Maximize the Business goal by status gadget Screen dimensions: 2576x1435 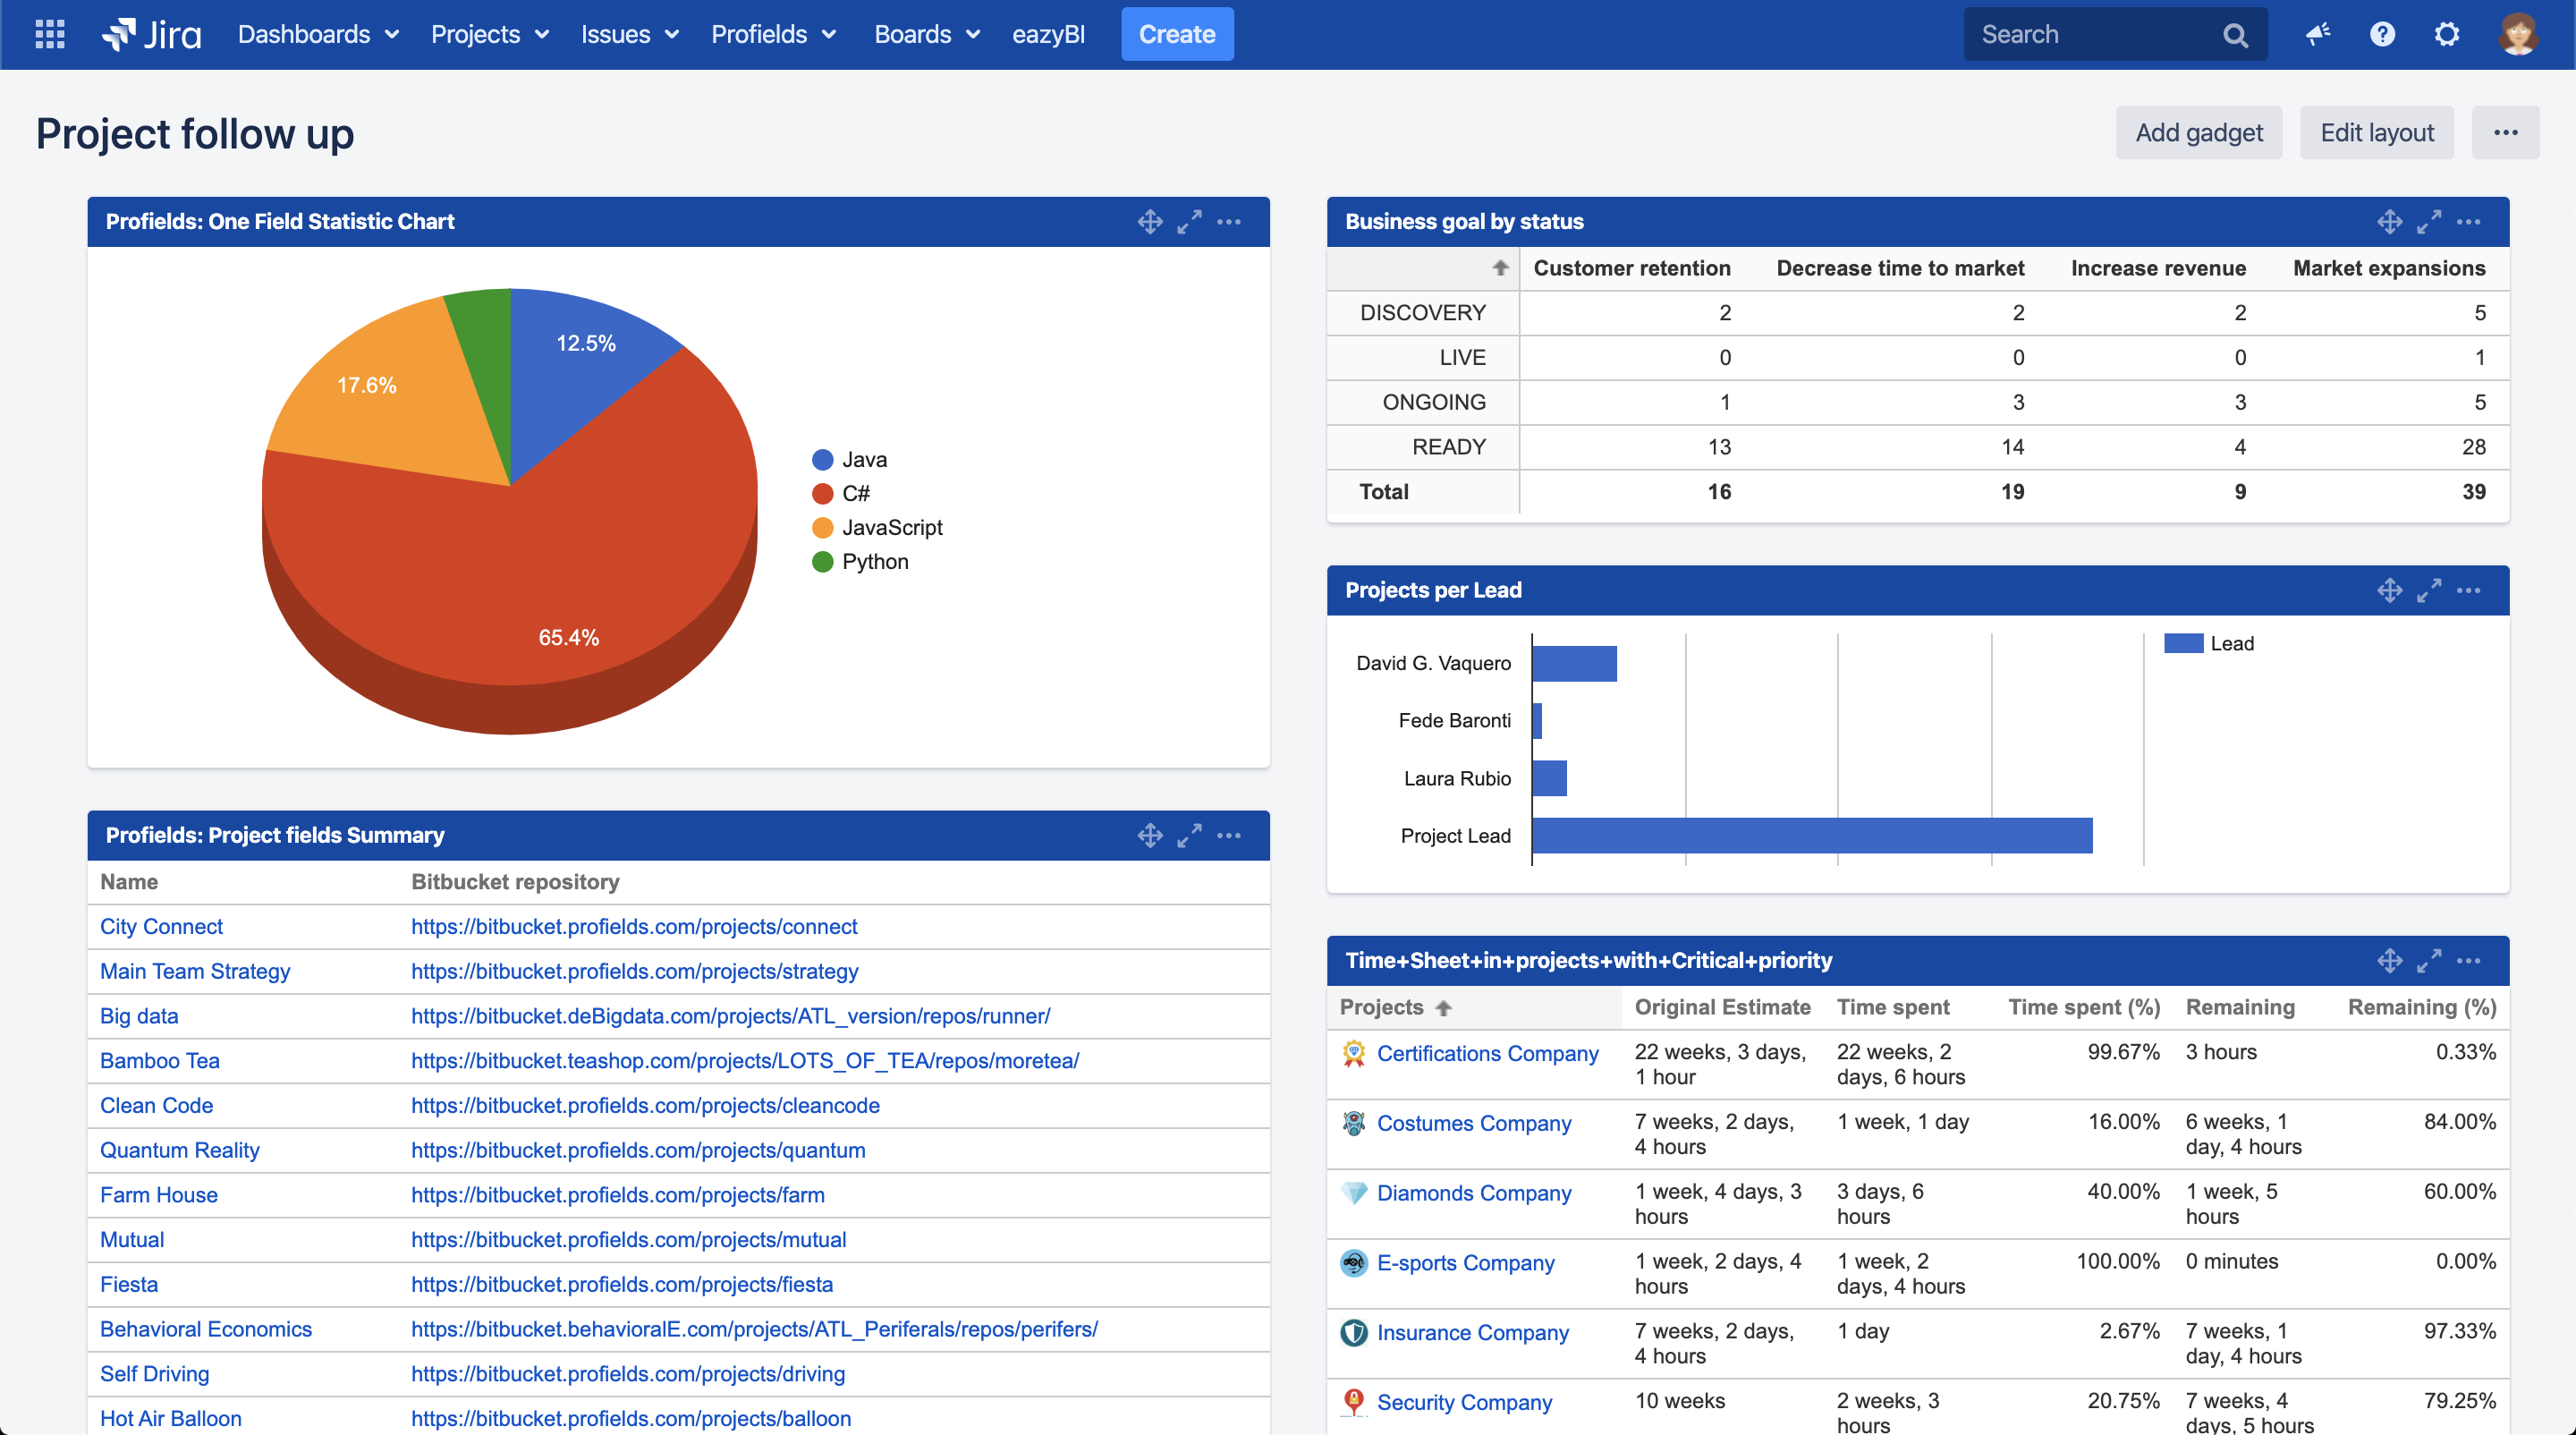[2429, 222]
